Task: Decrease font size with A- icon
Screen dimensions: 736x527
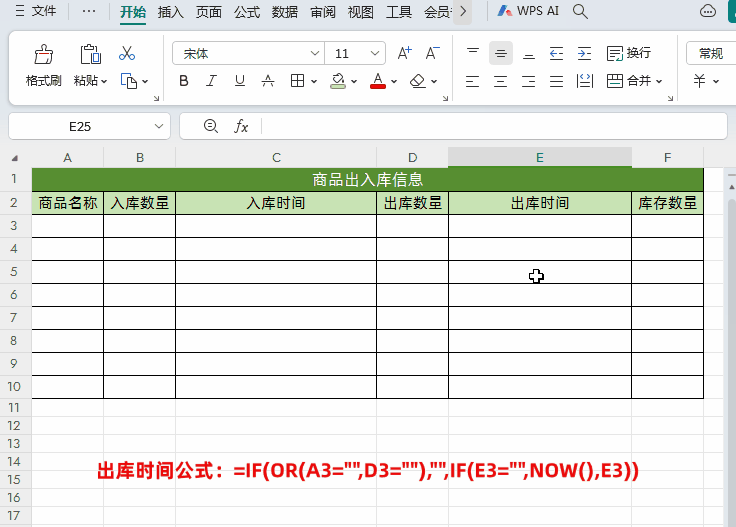Action: 432,53
